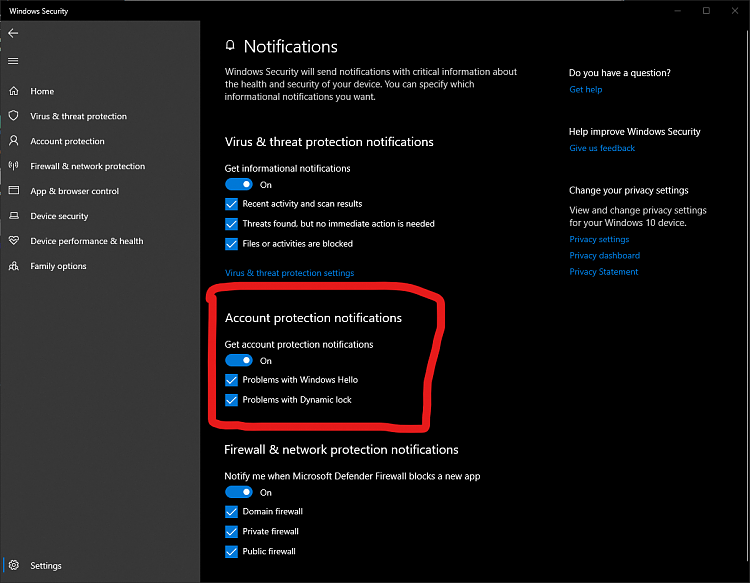Open Account protection section
Screen dimensions: 750x583
pyautogui.click(x=100, y=141)
